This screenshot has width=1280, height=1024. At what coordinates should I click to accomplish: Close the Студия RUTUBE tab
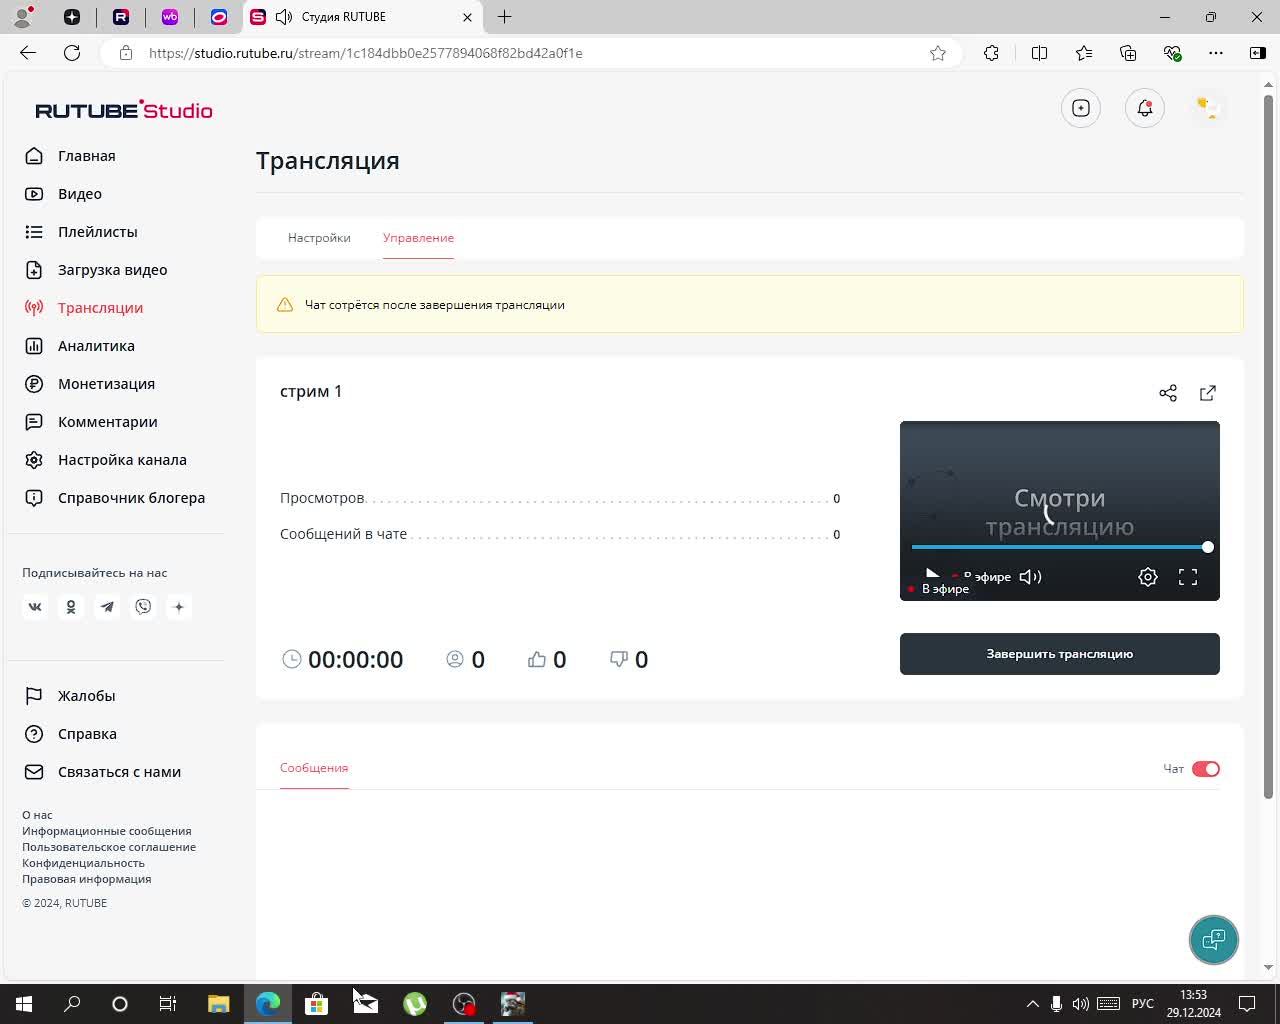pyautogui.click(x=467, y=17)
